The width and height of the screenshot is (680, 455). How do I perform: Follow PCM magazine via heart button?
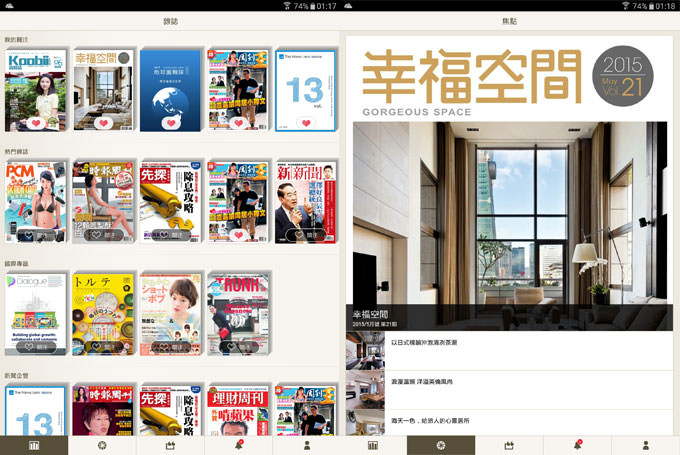pyautogui.click(x=36, y=236)
